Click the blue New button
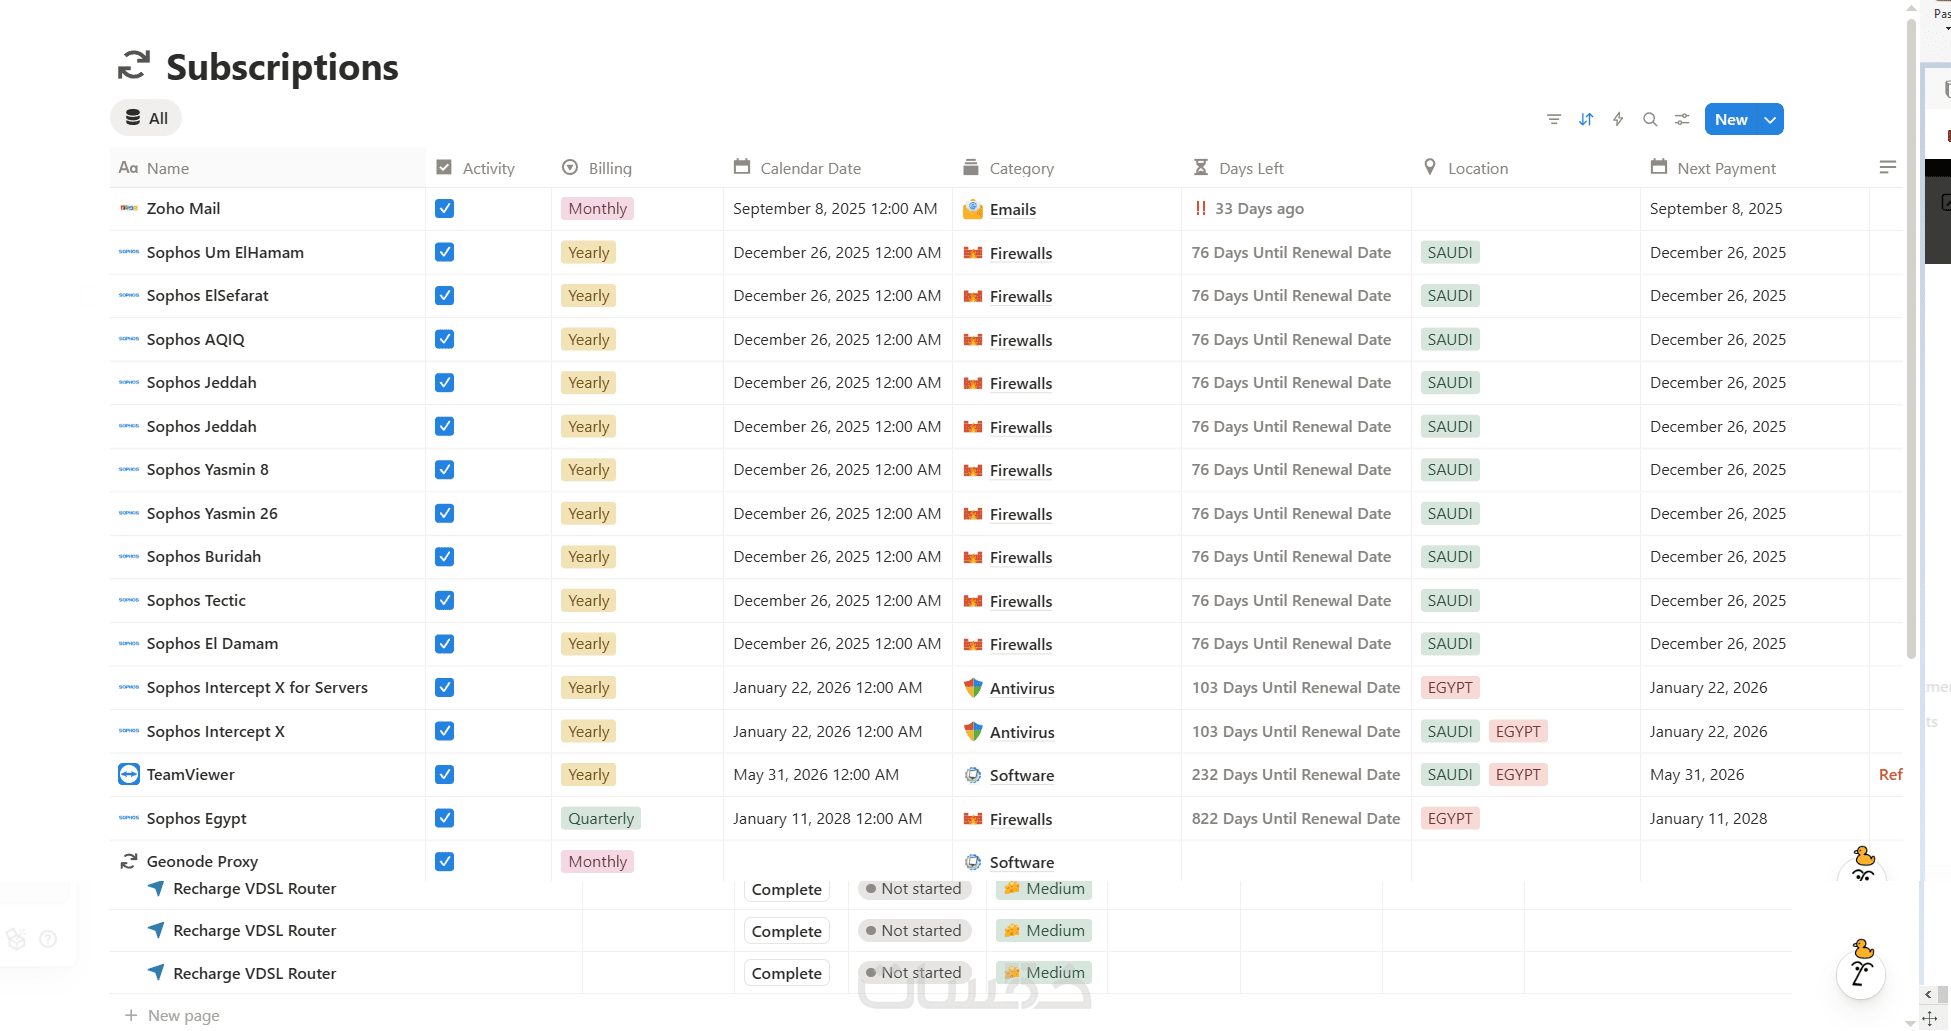This screenshot has height=1031, width=1951. click(x=1732, y=119)
